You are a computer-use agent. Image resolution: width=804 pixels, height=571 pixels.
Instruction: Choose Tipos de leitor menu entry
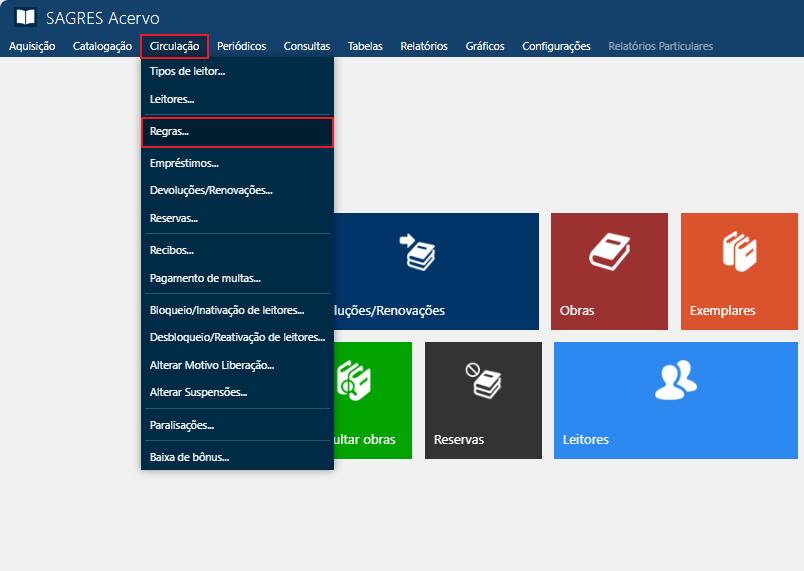coord(187,72)
